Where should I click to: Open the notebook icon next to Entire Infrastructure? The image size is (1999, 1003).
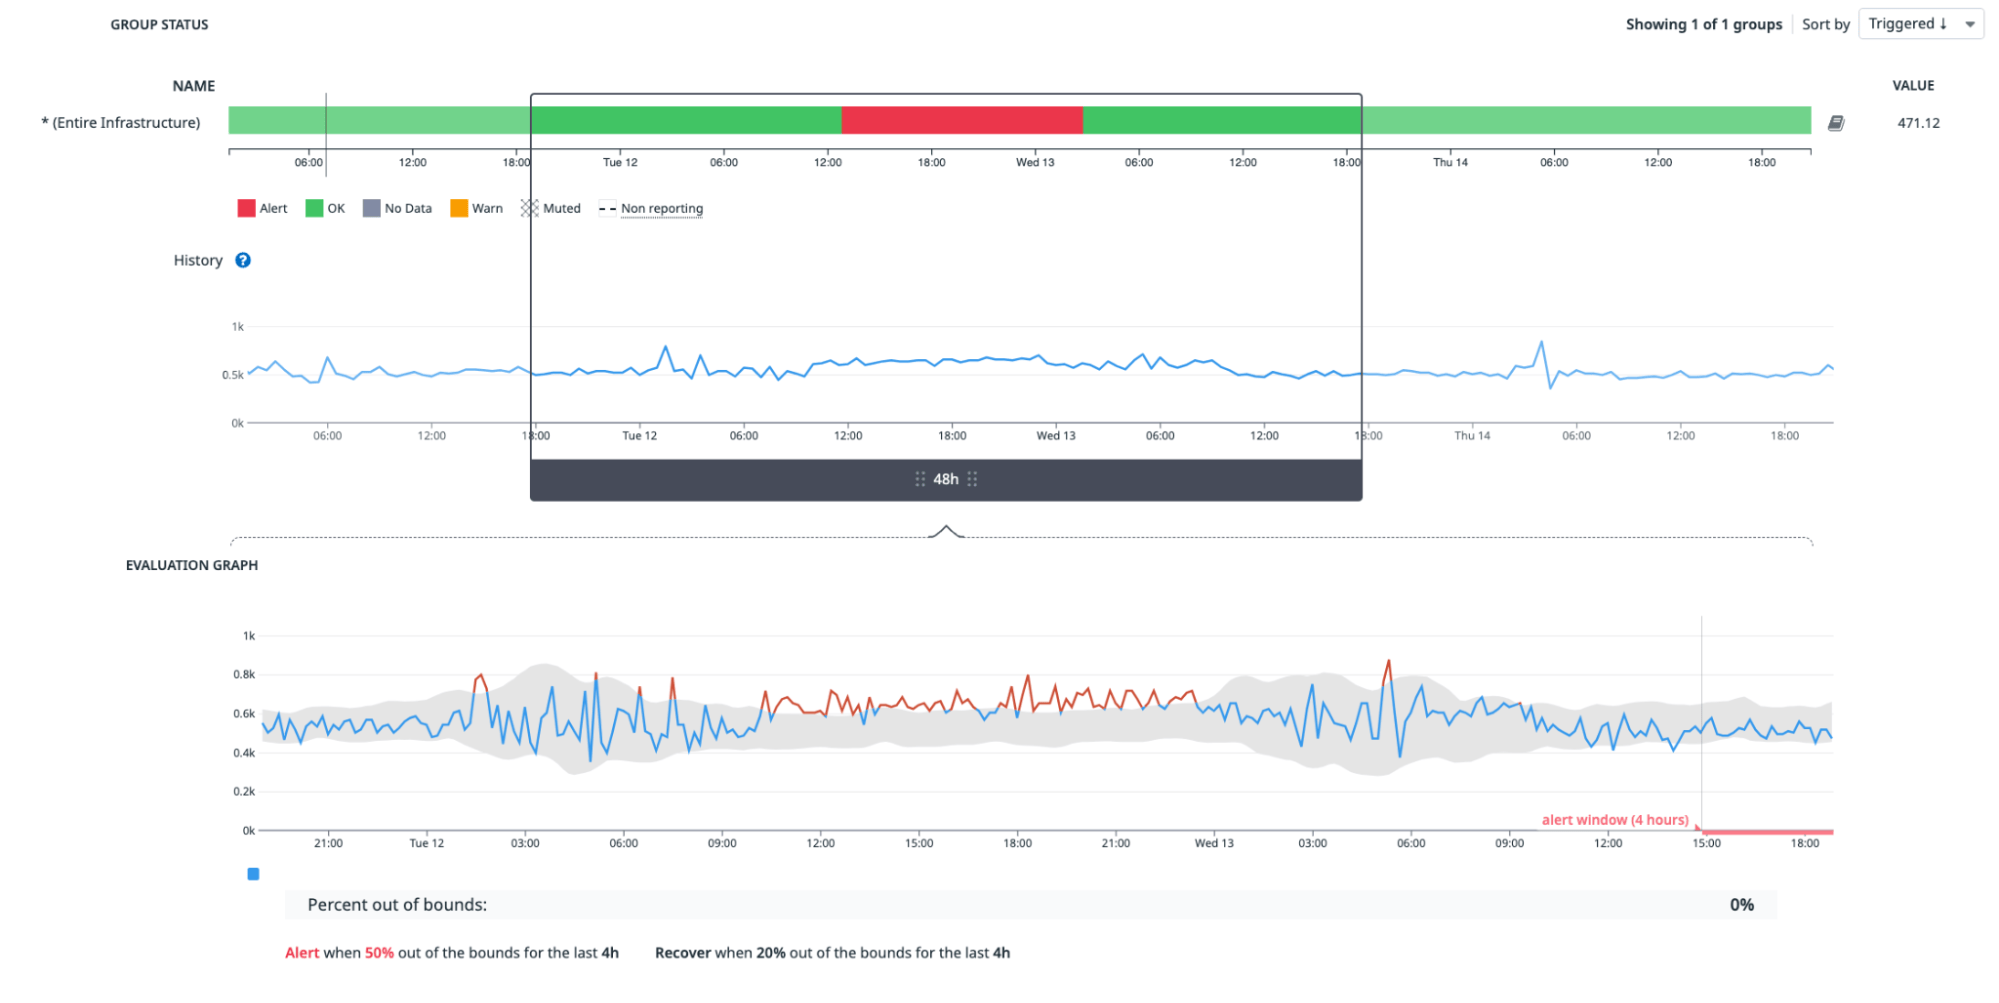point(1837,122)
